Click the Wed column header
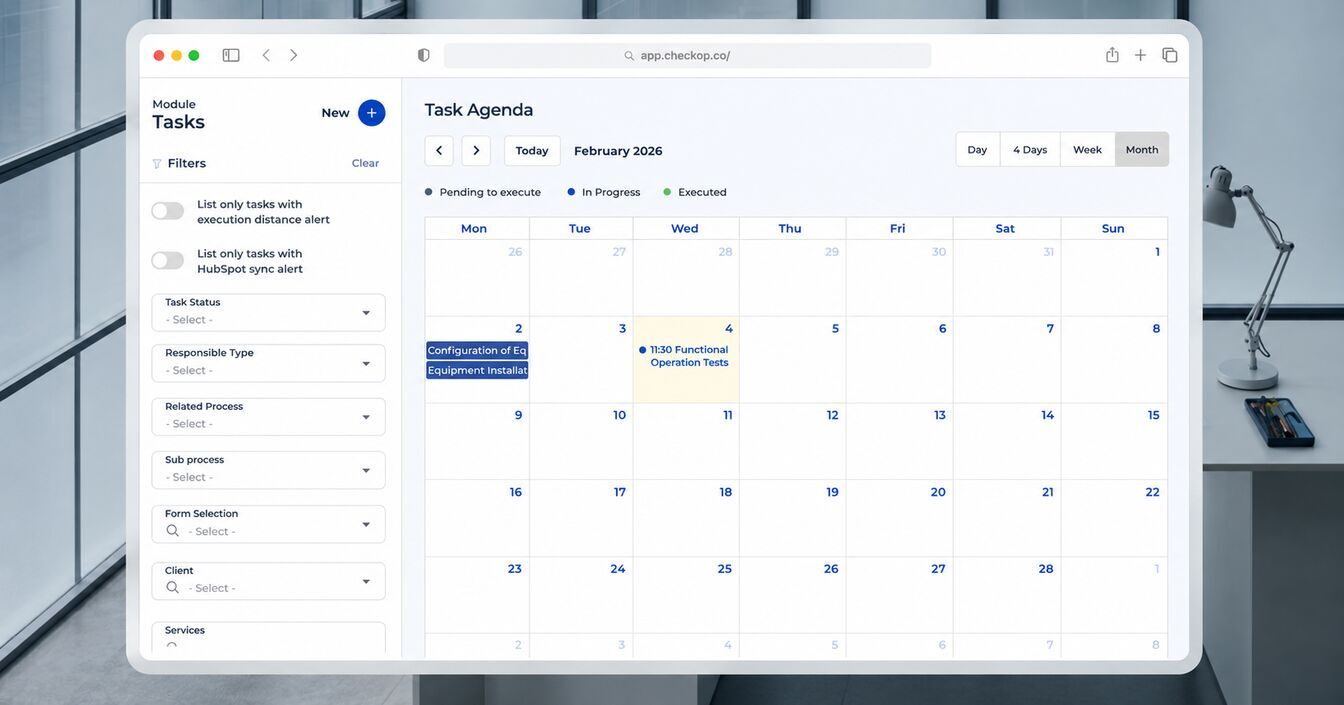 pyautogui.click(x=685, y=229)
